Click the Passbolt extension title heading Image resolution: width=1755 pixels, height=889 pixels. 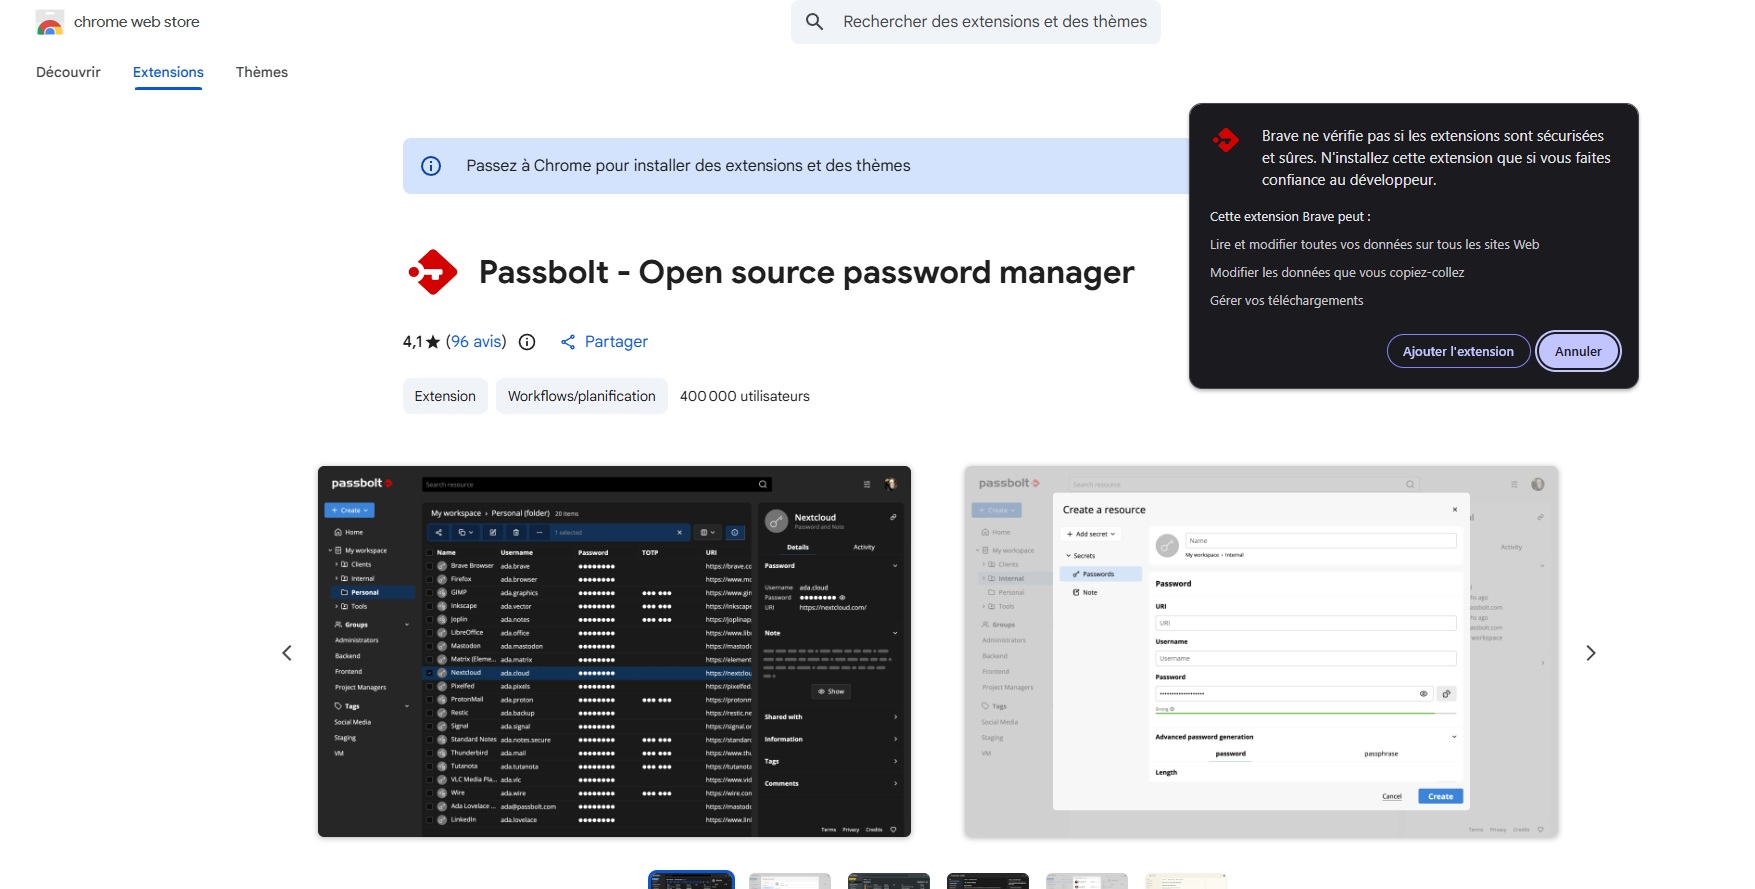[806, 272]
